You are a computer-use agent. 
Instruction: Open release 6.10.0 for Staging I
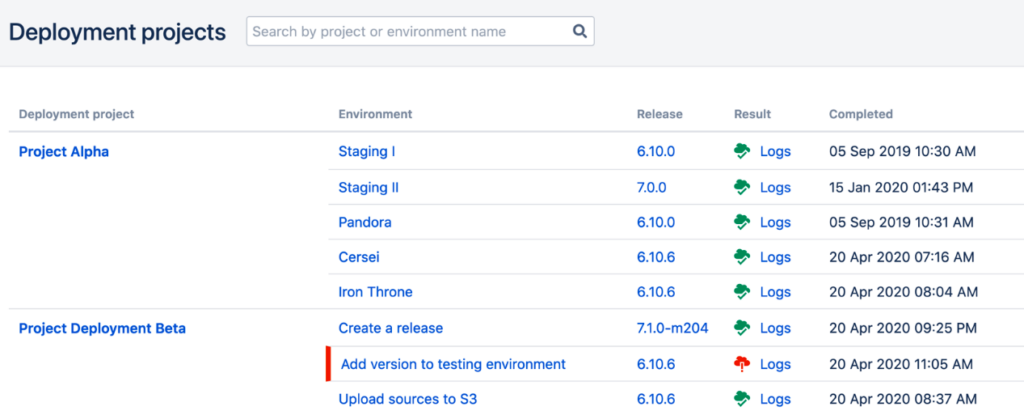coord(656,152)
